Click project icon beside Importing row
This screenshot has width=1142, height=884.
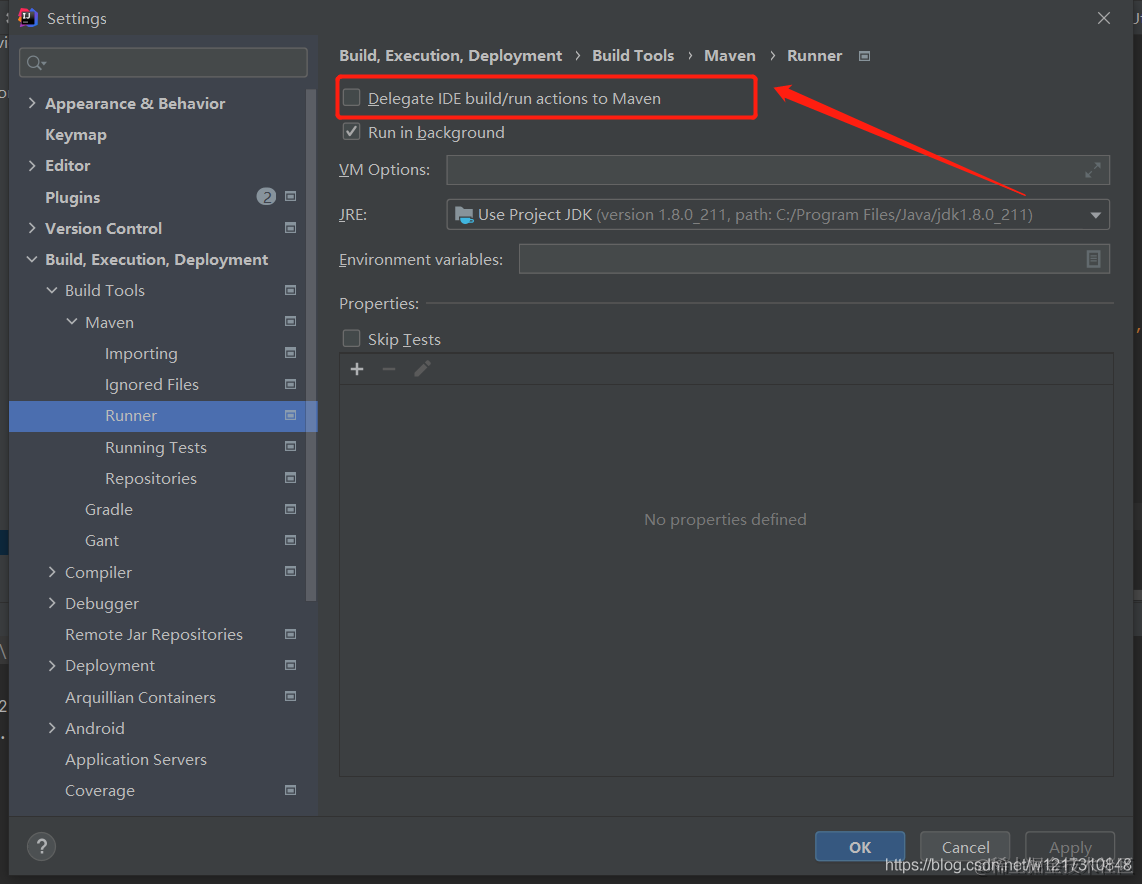[291, 353]
